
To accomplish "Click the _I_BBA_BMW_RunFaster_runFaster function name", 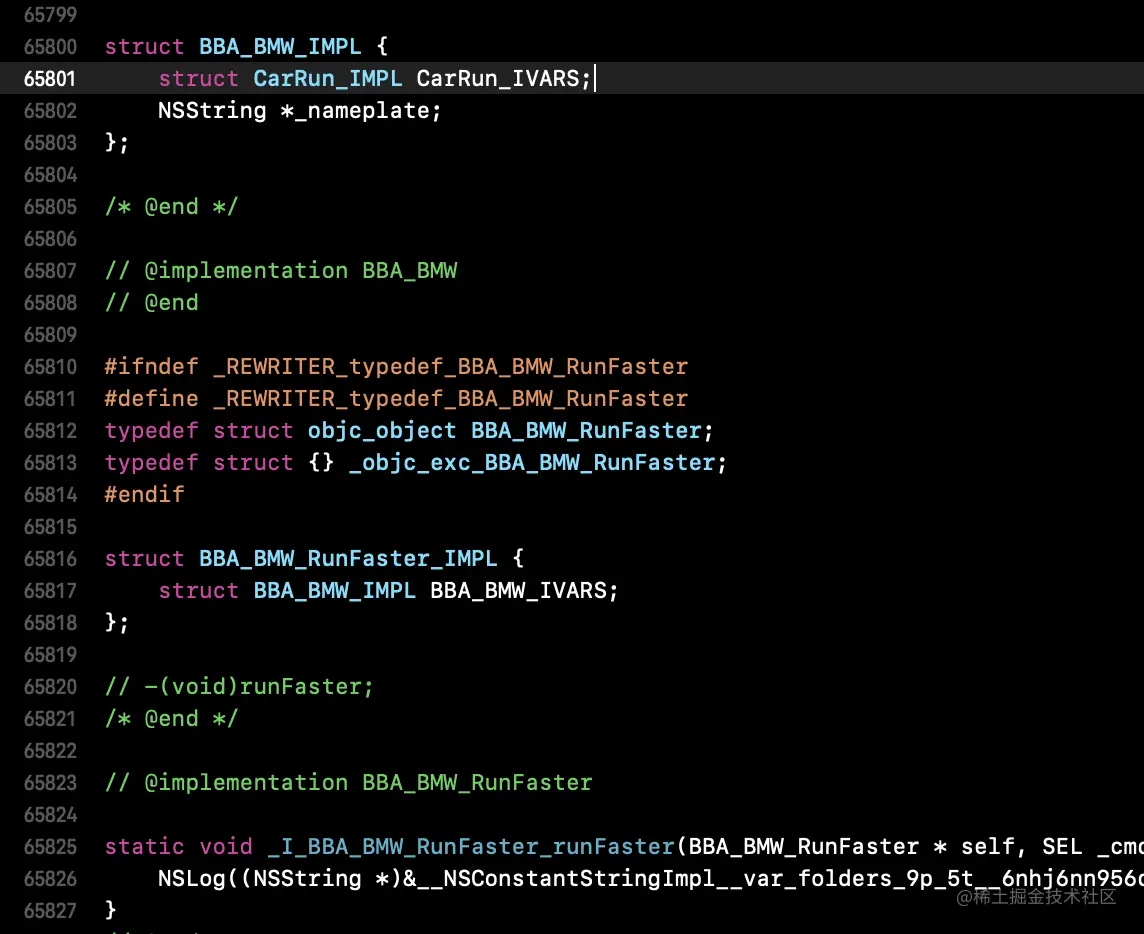I will click(x=471, y=846).
